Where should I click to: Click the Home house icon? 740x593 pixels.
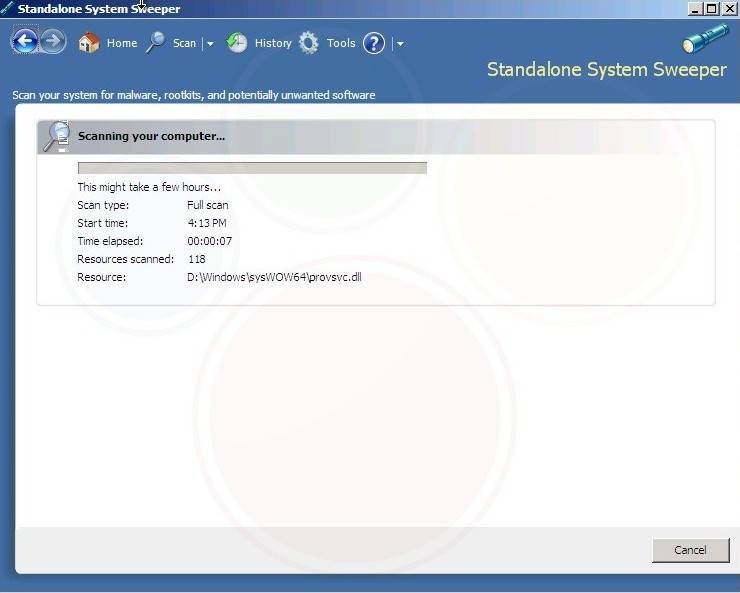click(x=89, y=43)
